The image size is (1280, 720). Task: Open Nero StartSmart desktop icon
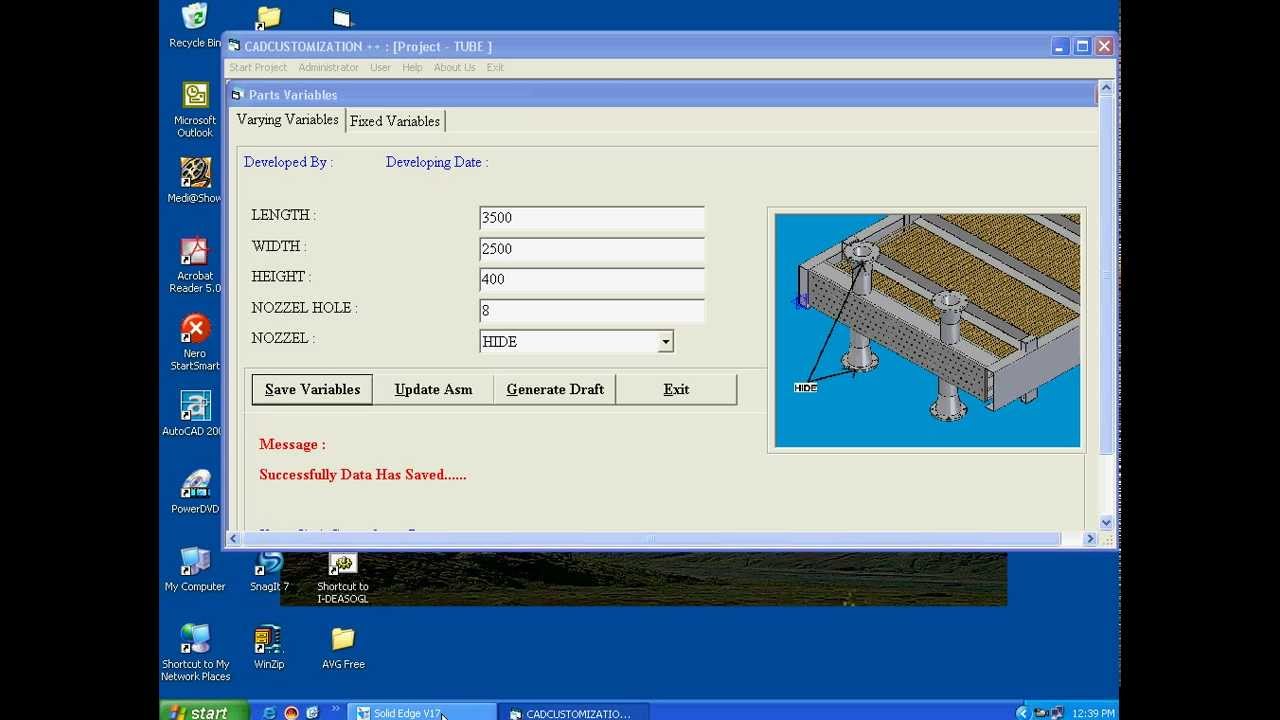click(195, 329)
